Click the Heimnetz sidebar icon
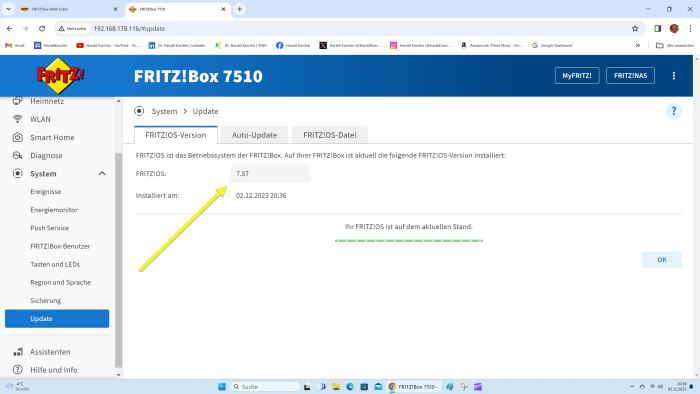This screenshot has width=700, height=394. tap(17, 101)
